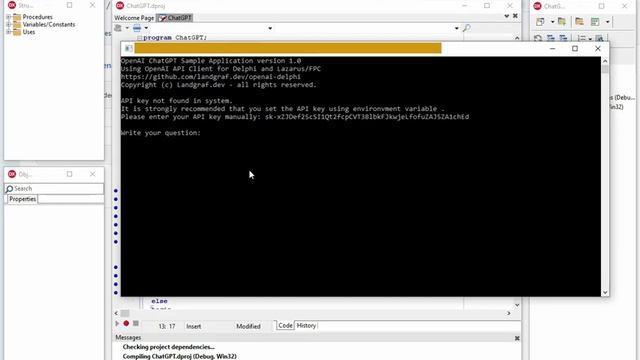Switch to the History view tab
This screenshot has width=640, height=360.
[x=306, y=326]
